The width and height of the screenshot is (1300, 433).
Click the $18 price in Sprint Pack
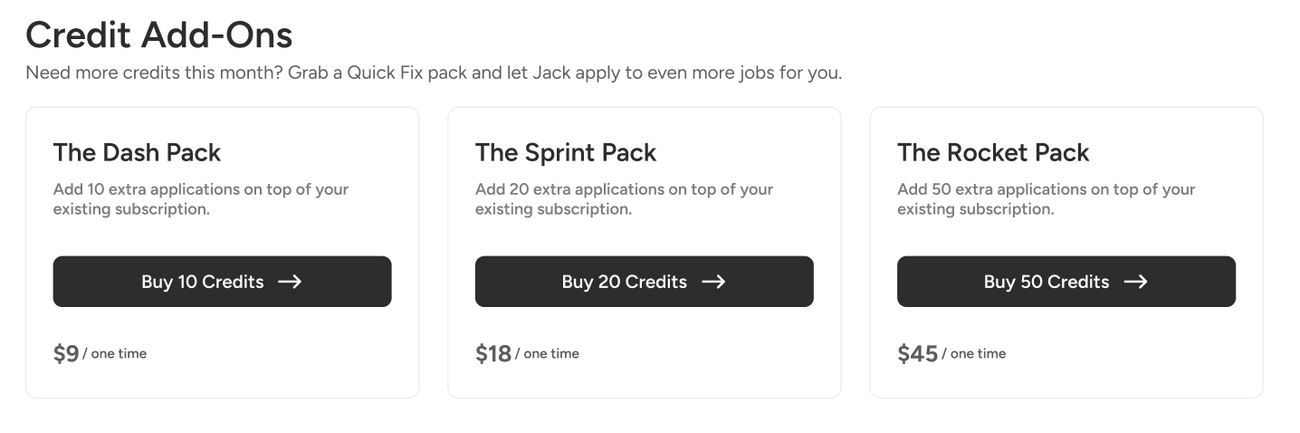(493, 354)
